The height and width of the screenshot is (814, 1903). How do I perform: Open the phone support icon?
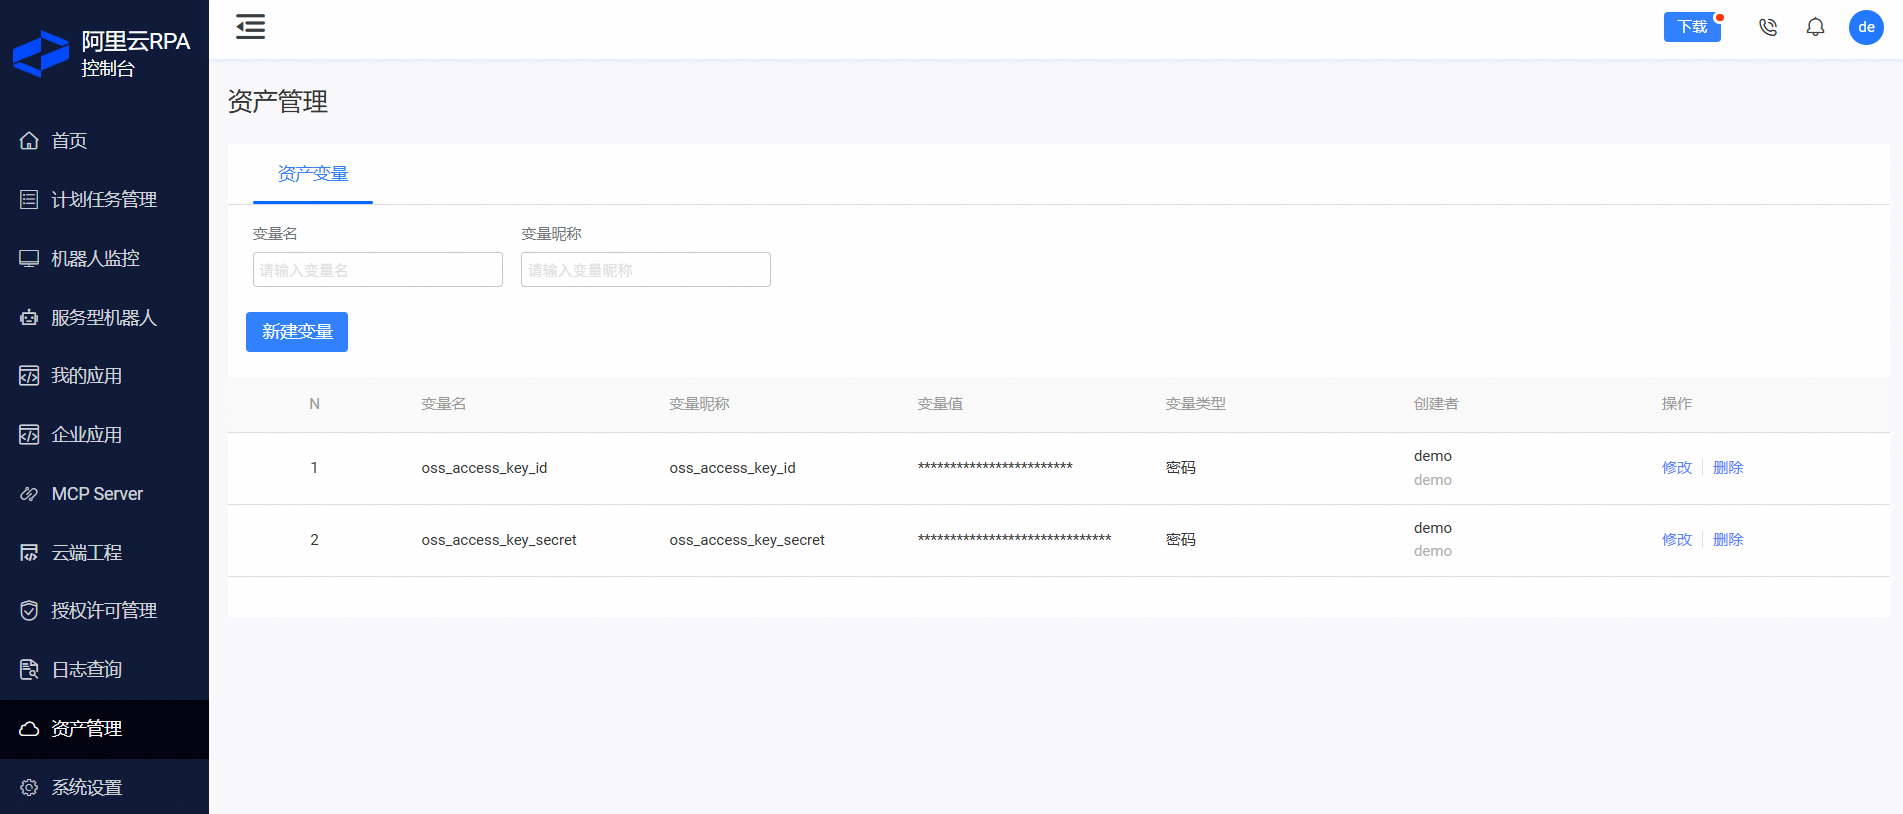[1768, 27]
